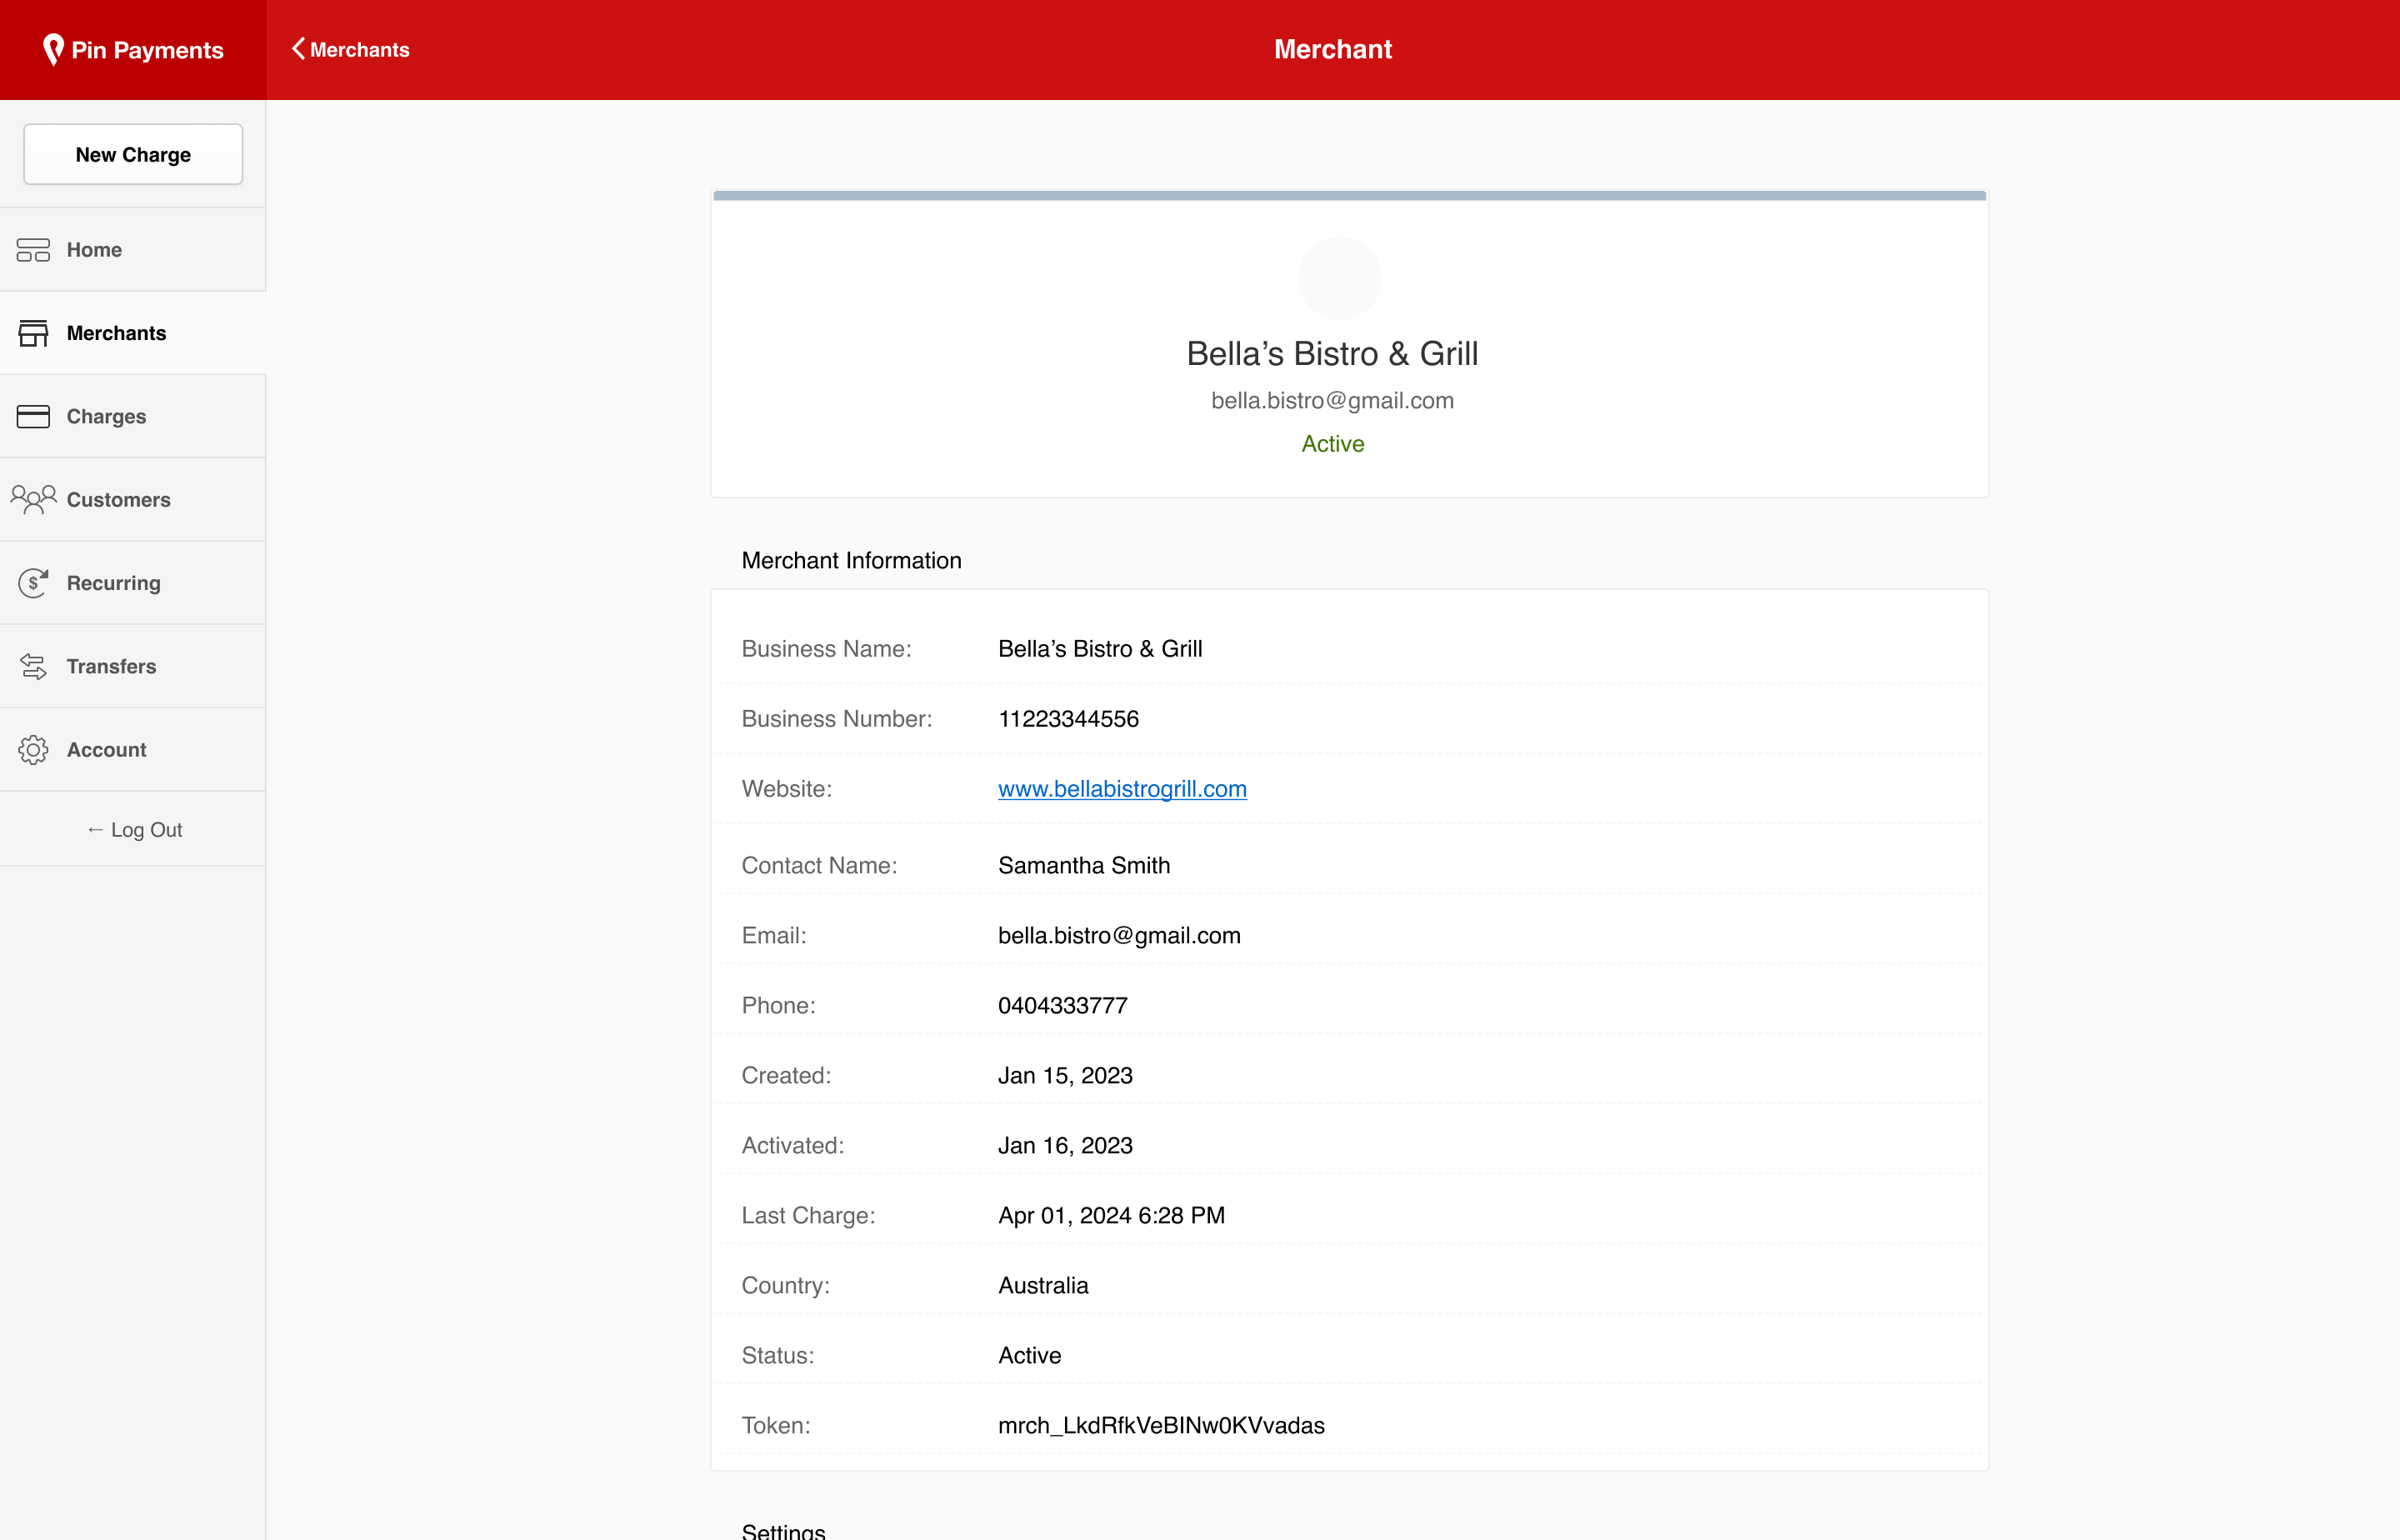Click the Business Number: label
This screenshot has height=1540, width=2400.
click(836, 718)
